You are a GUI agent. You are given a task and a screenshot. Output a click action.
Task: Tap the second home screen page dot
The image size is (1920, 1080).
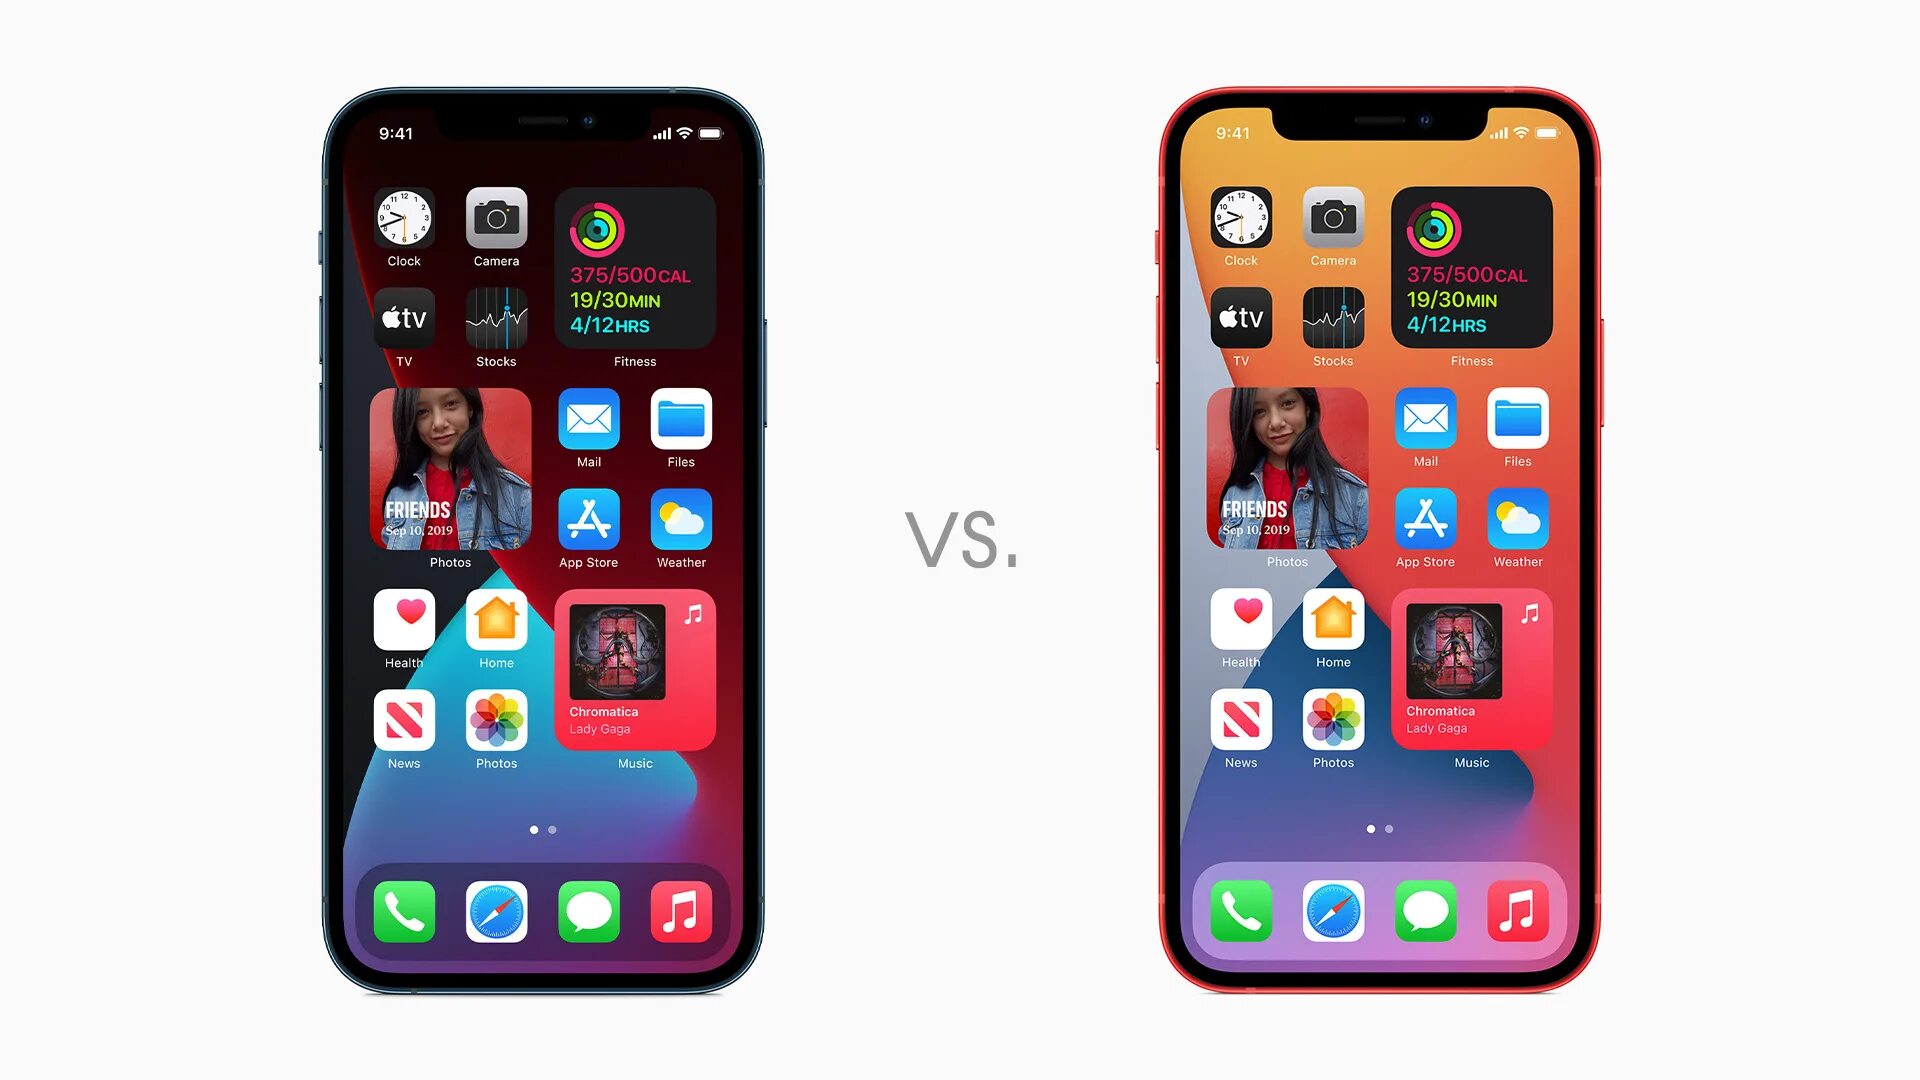point(553,829)
